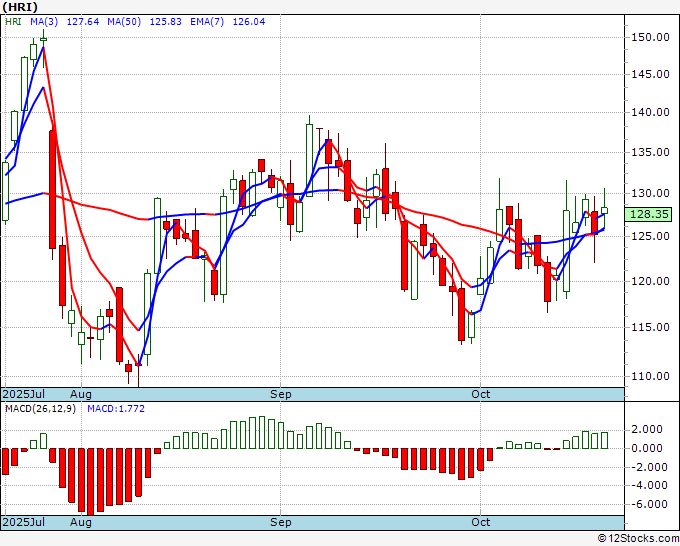Click Aug on price chart date axis
This screenshot has width=680, height=546.
[x=81, y=394]
